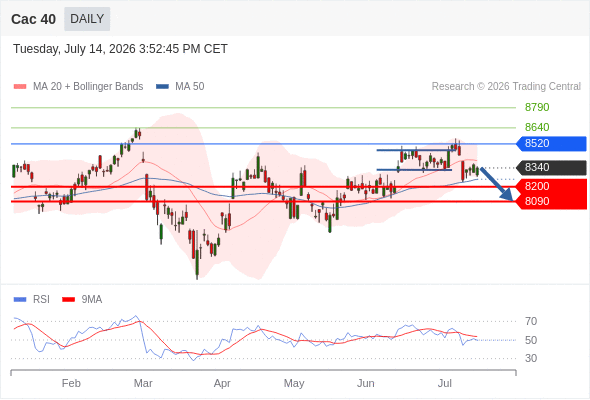Click the Jul label on time axis

[445, 383]
